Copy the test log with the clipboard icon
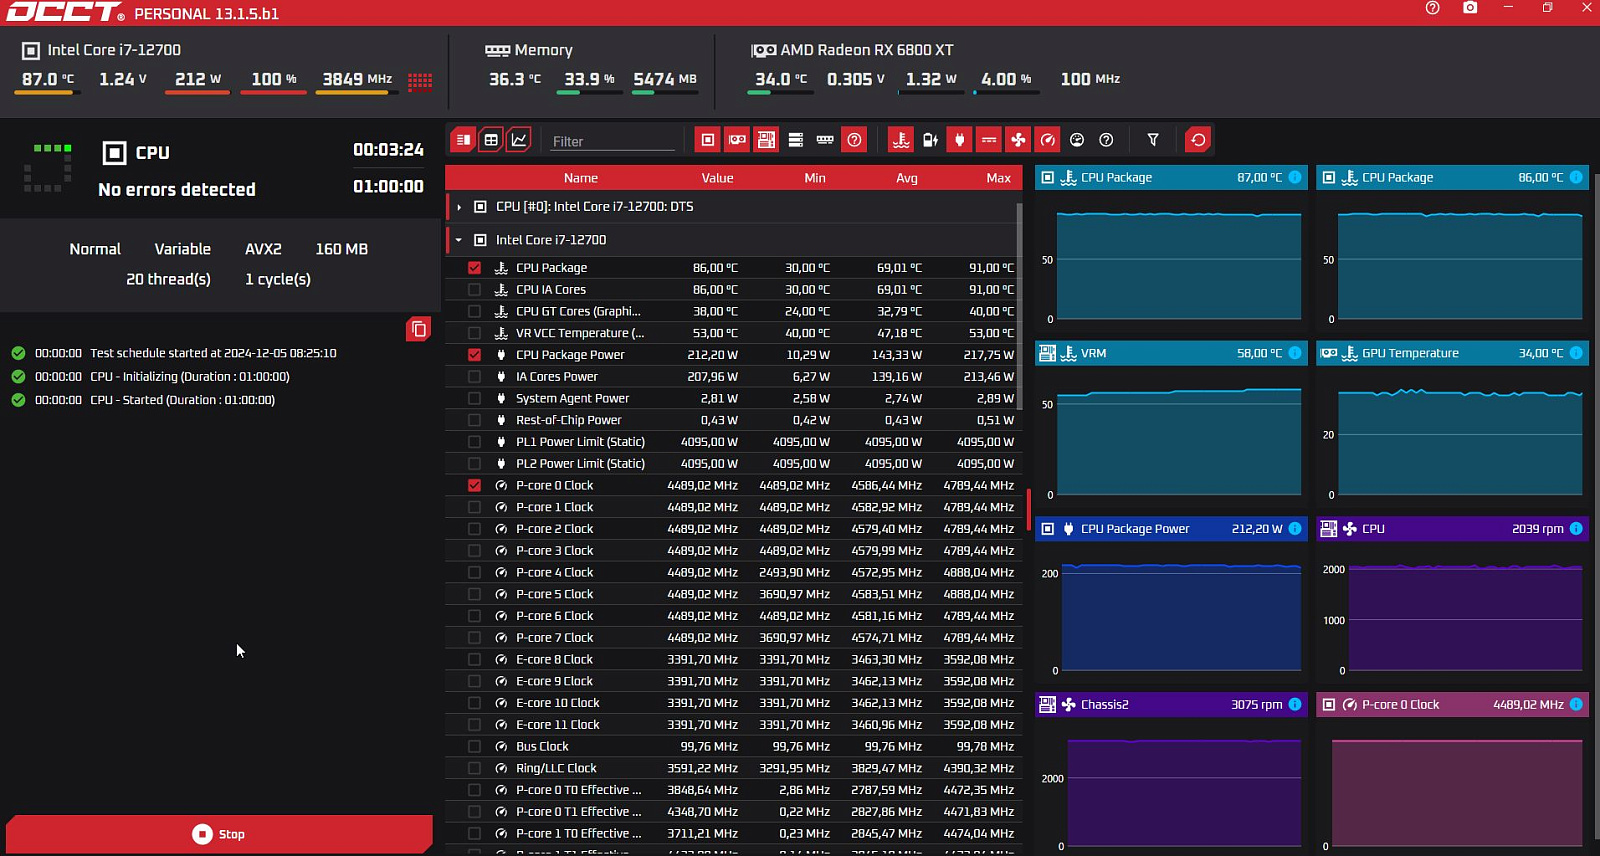 click(419, 329)
